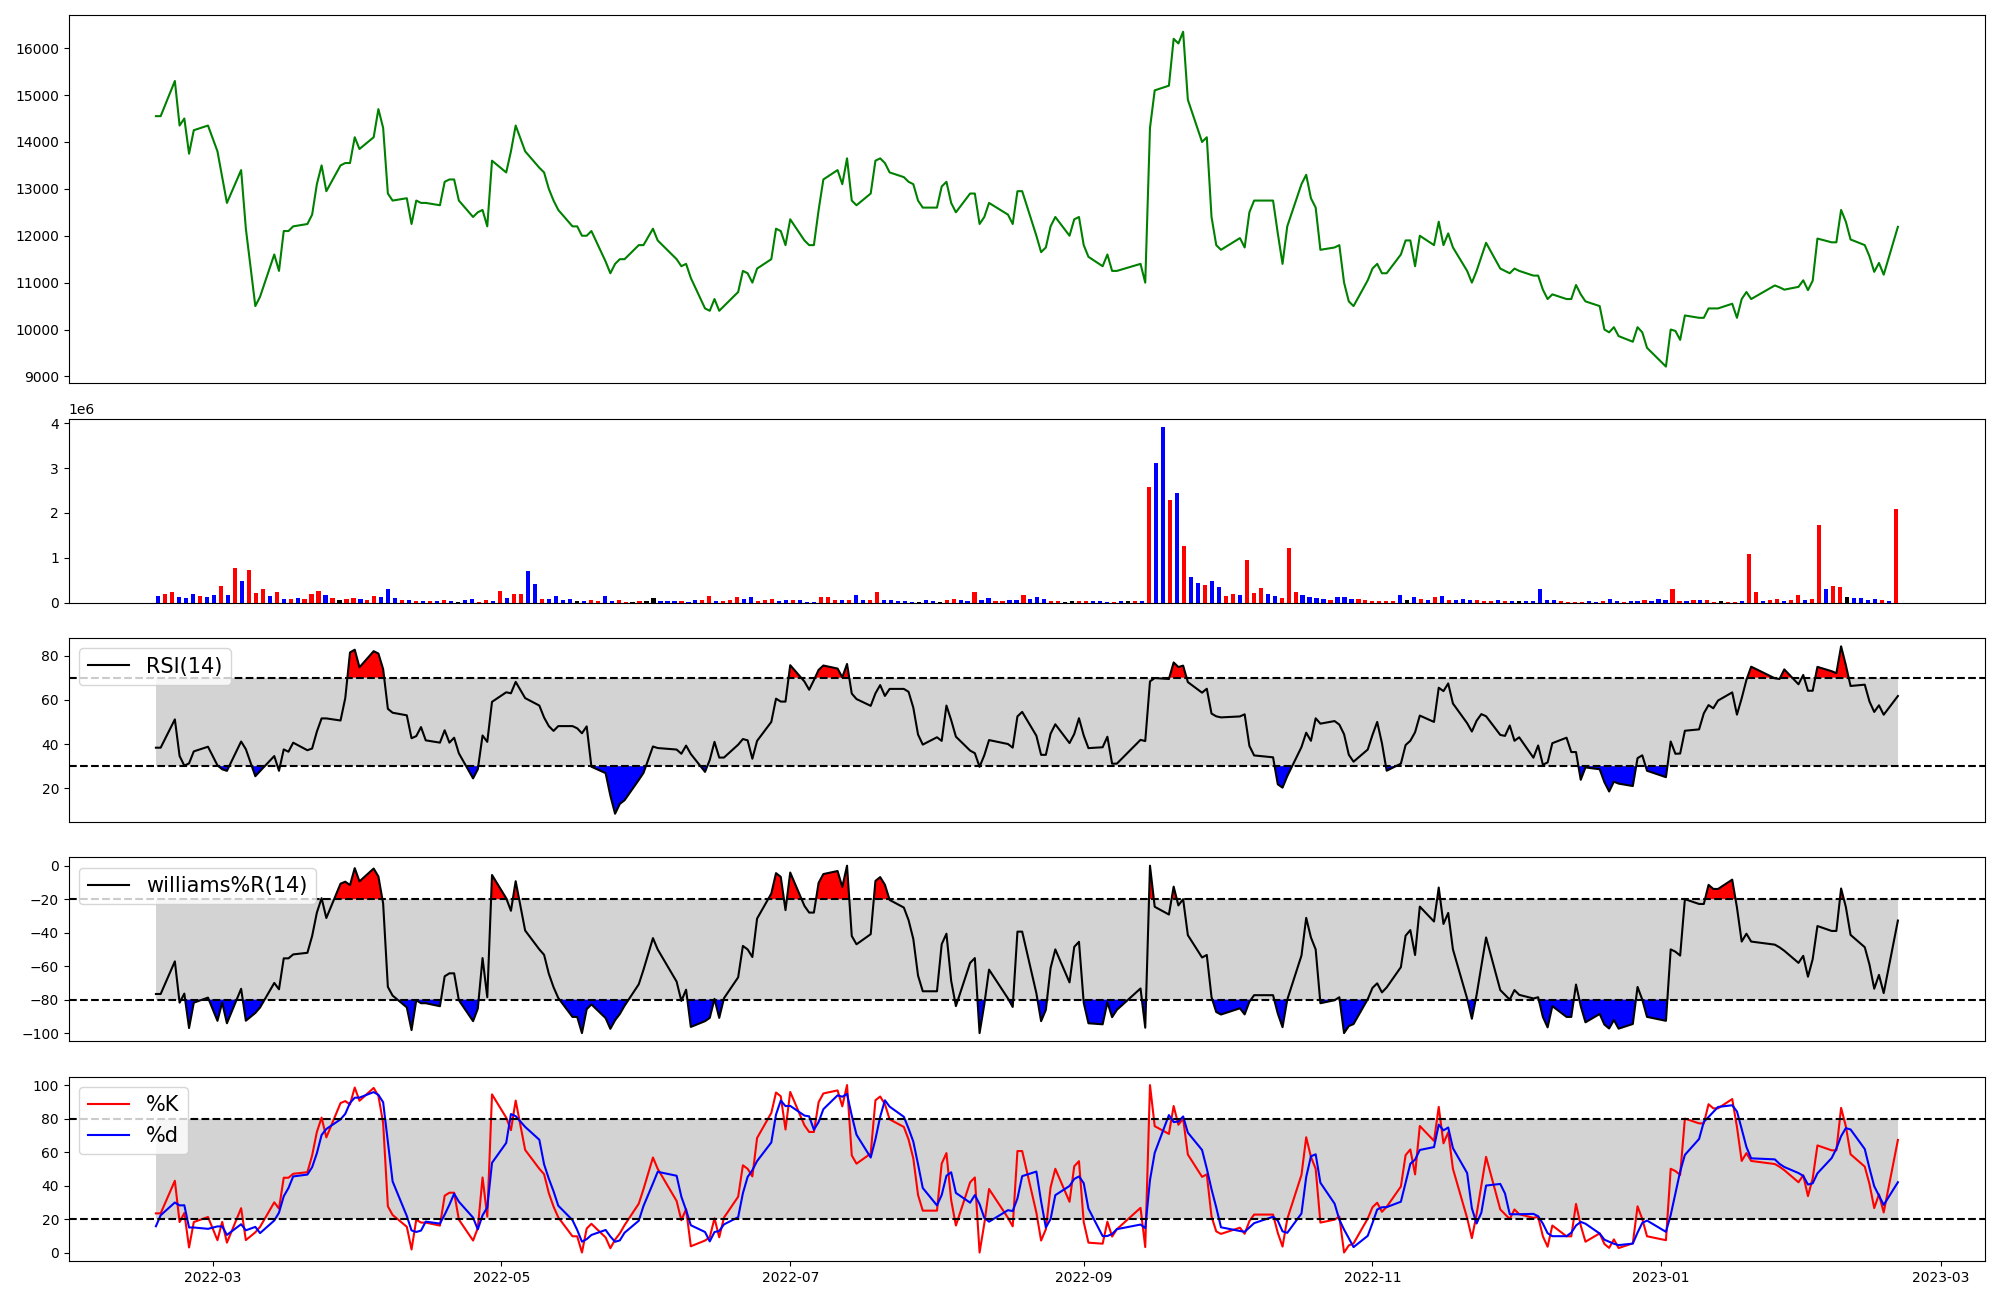Click the 2022-11 x-axis date label
This screenshot has height=1300, width=2000.
click(1373, 1277)
